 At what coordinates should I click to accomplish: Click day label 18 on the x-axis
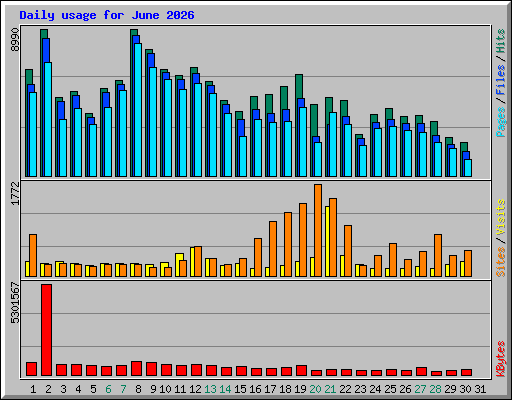[285, 389]
